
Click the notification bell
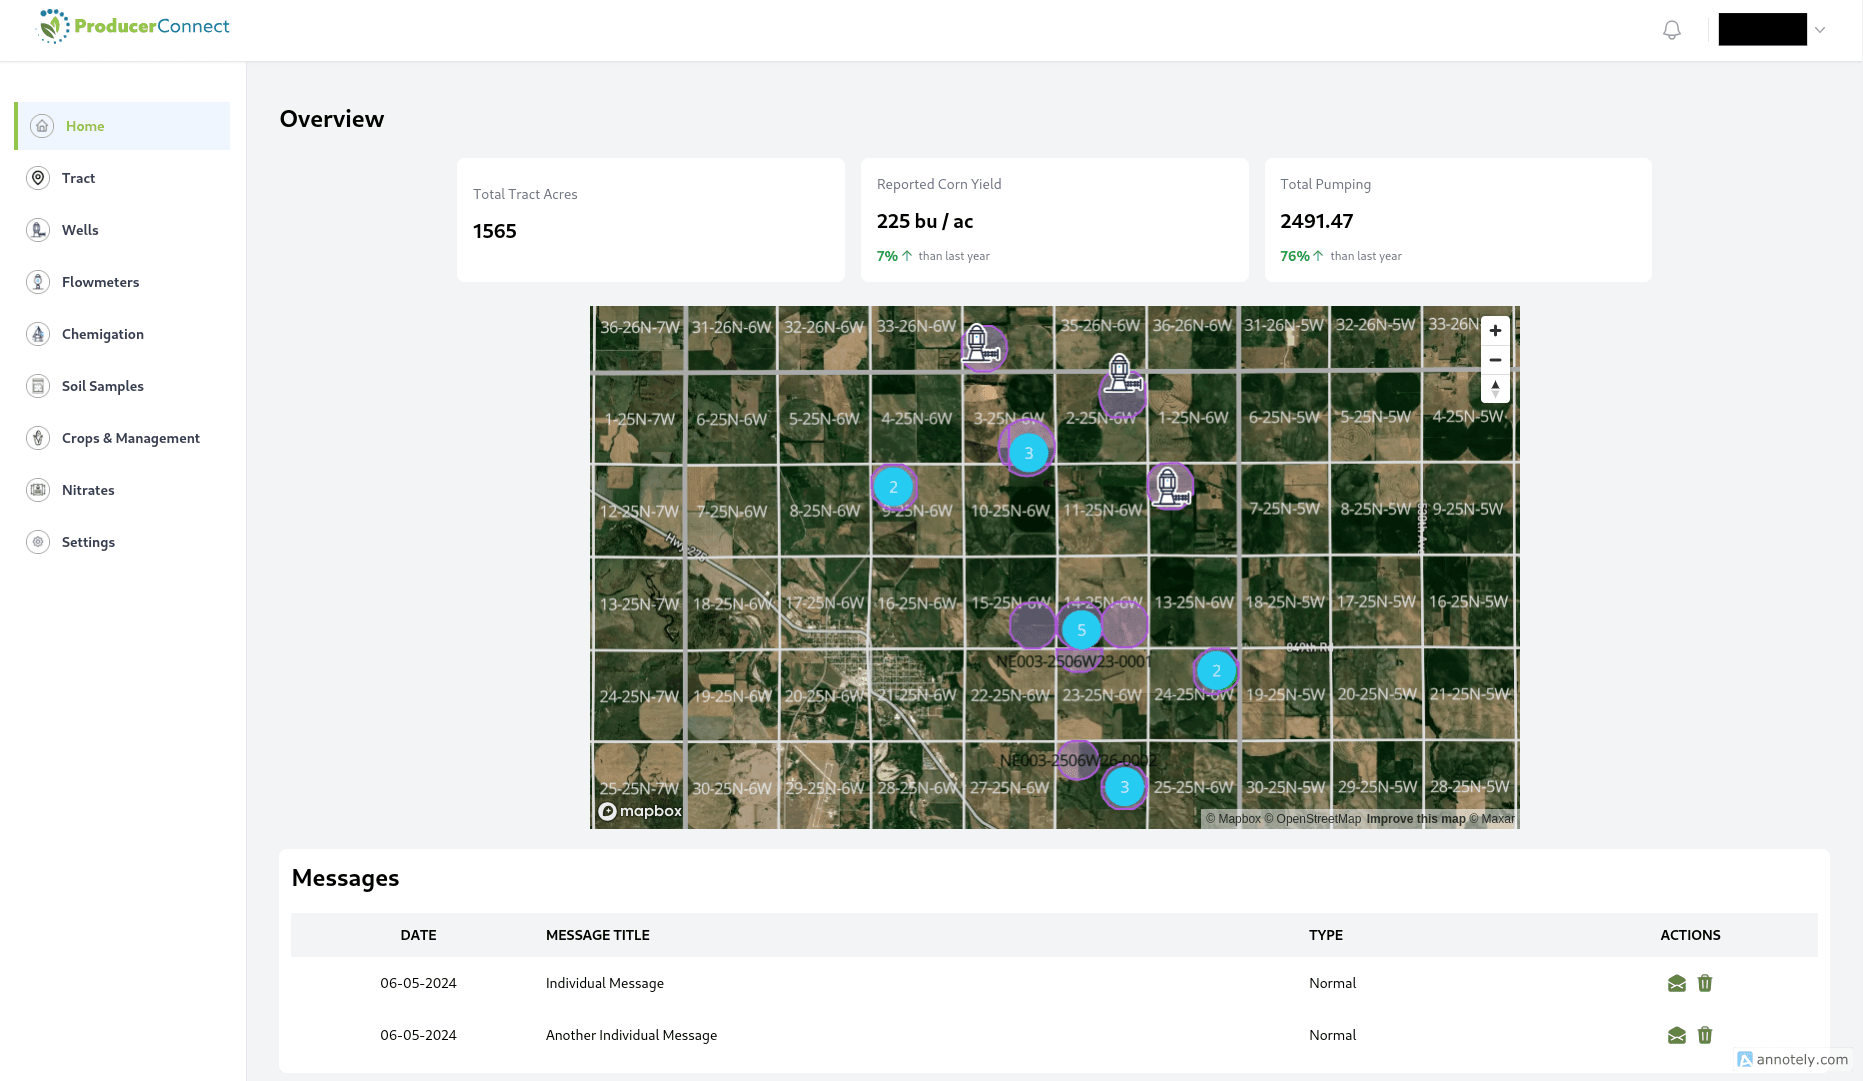[1671, 29]
